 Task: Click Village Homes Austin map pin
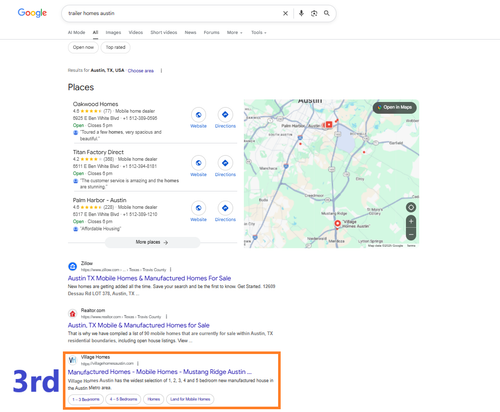tap(337, 224)
